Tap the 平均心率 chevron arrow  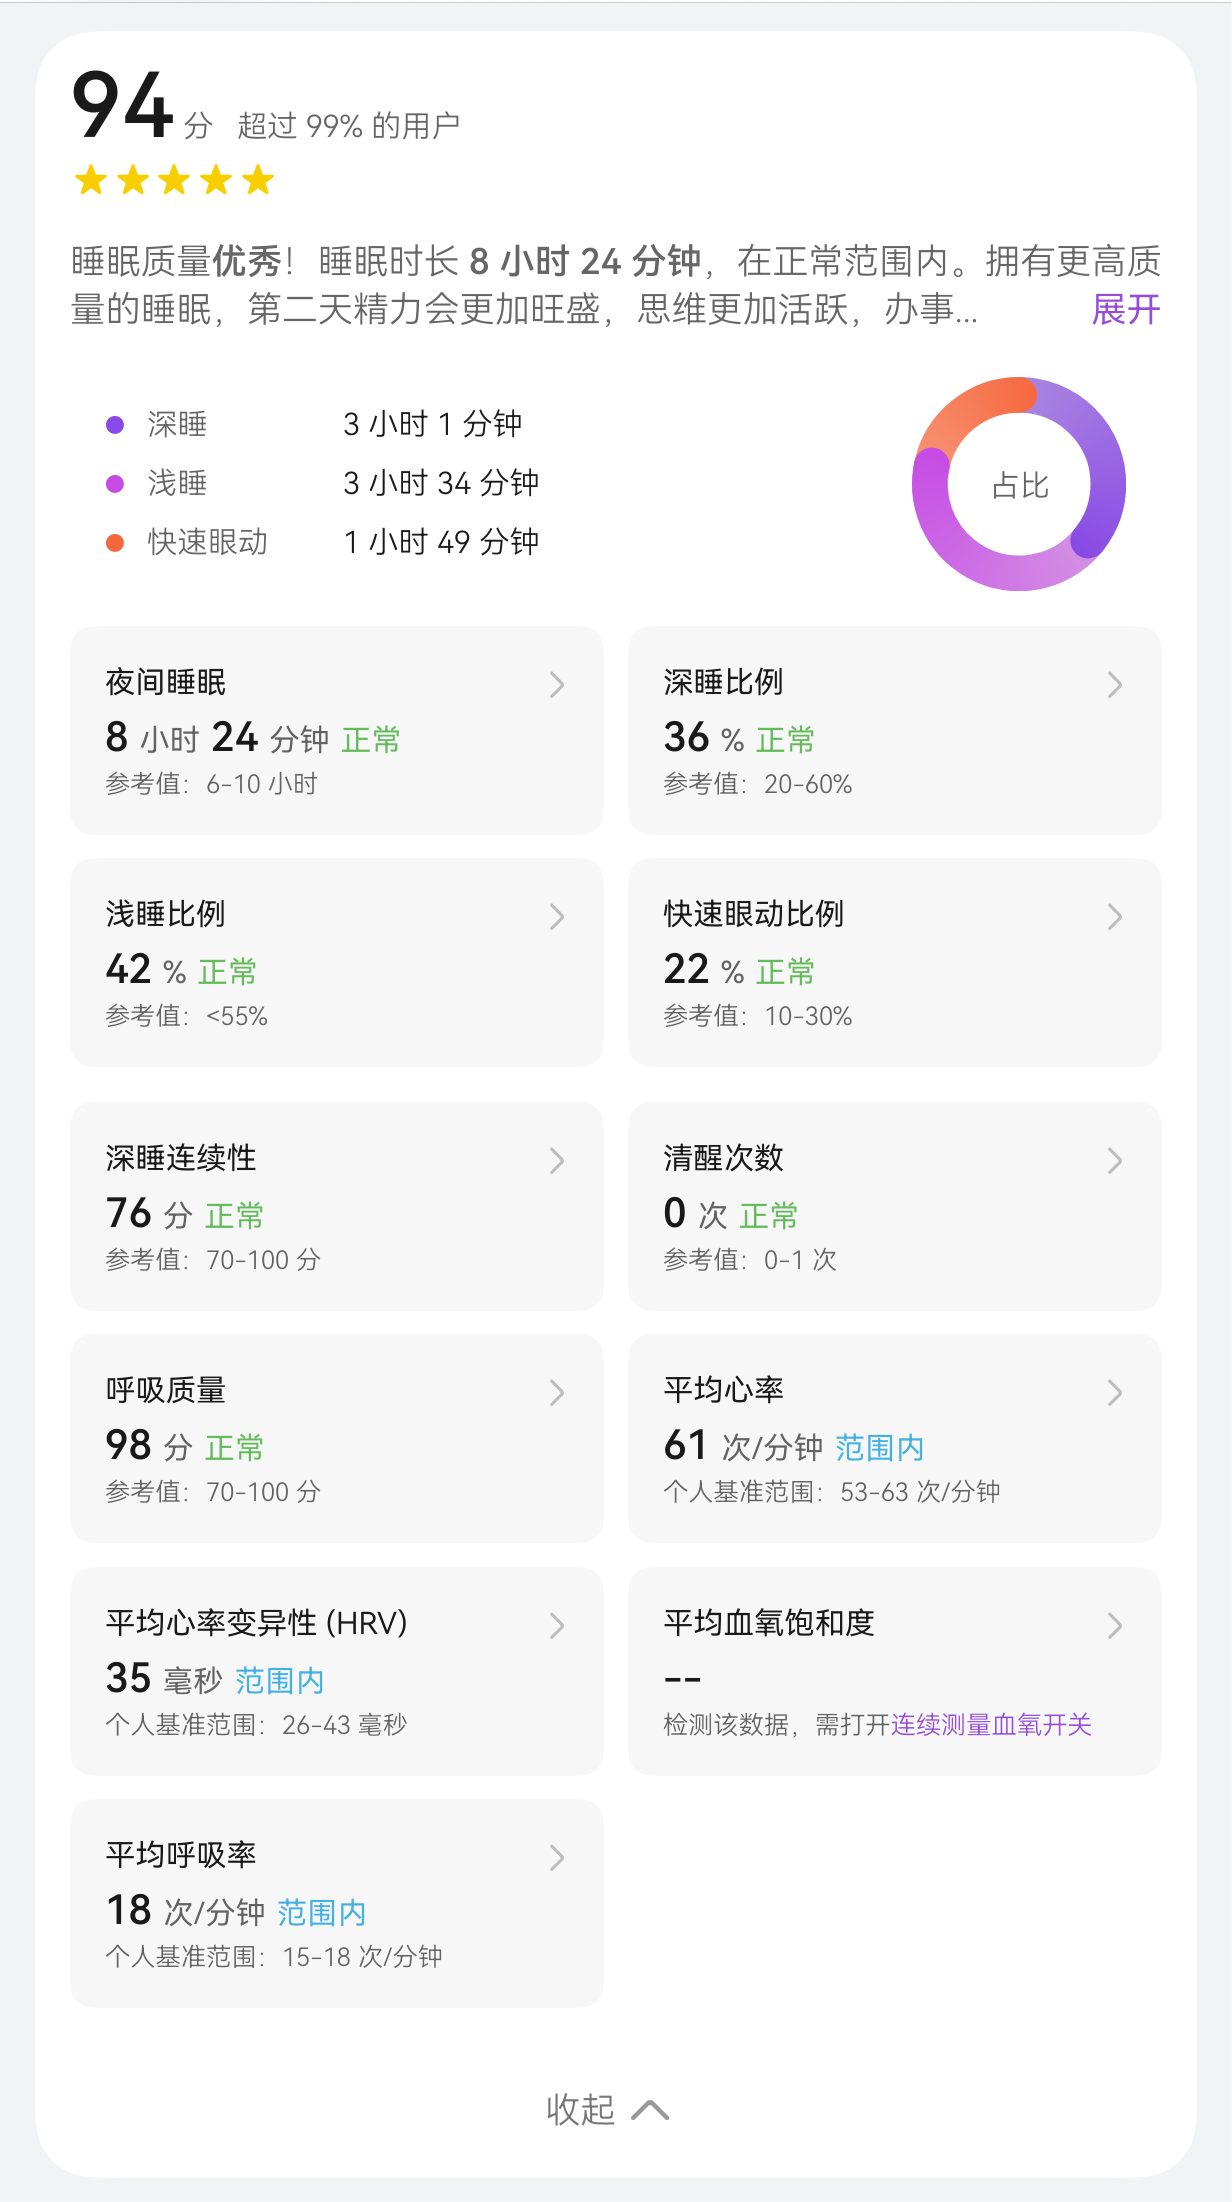[x=1115, y=1393]
